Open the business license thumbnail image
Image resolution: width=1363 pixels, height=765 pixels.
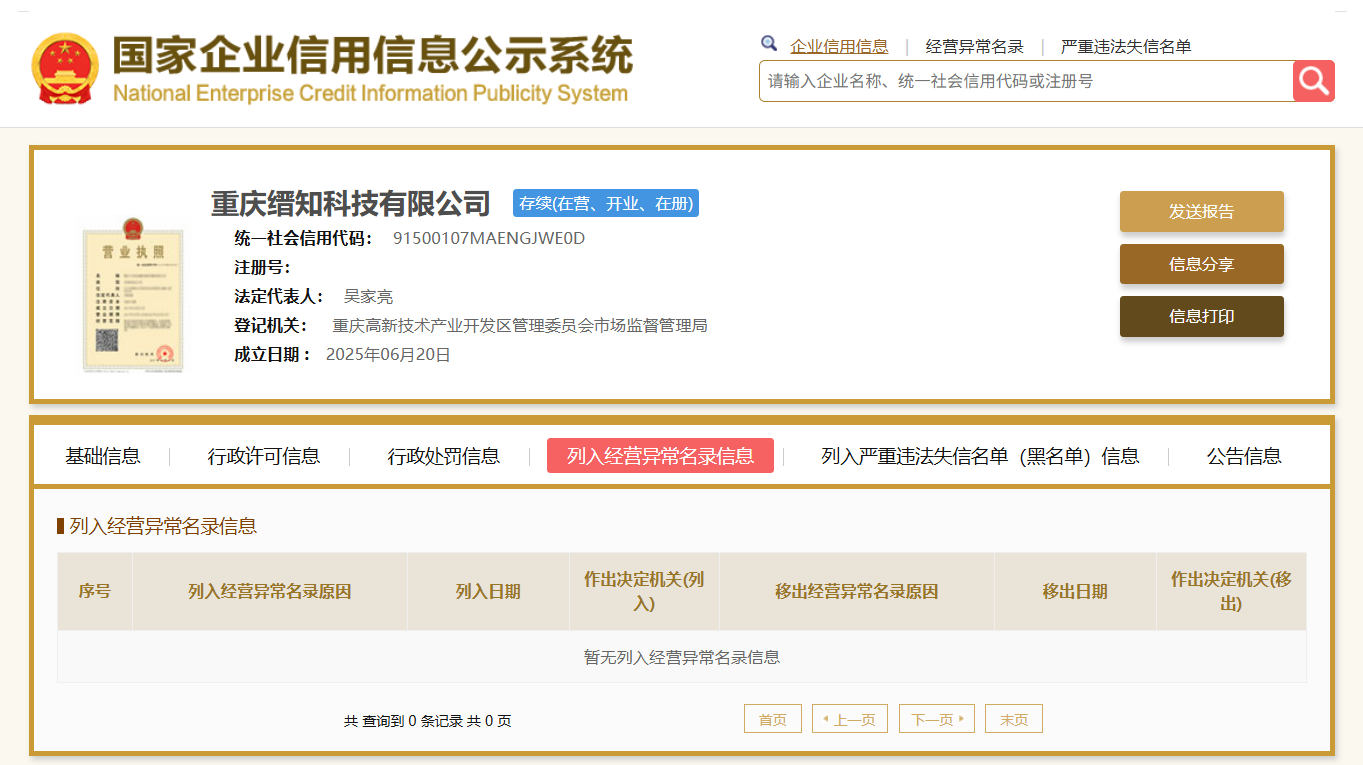[133, 295]
